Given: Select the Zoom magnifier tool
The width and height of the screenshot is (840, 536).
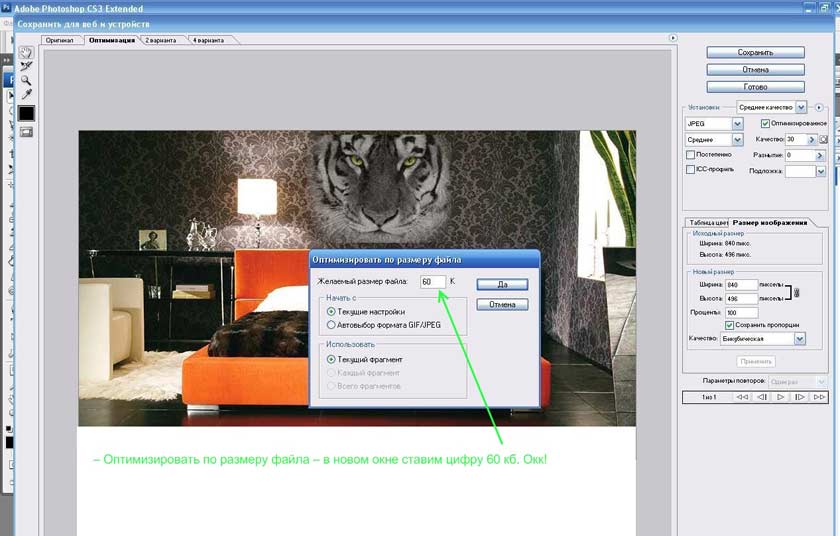Looking at the screenshot, I should click(26, 80).
